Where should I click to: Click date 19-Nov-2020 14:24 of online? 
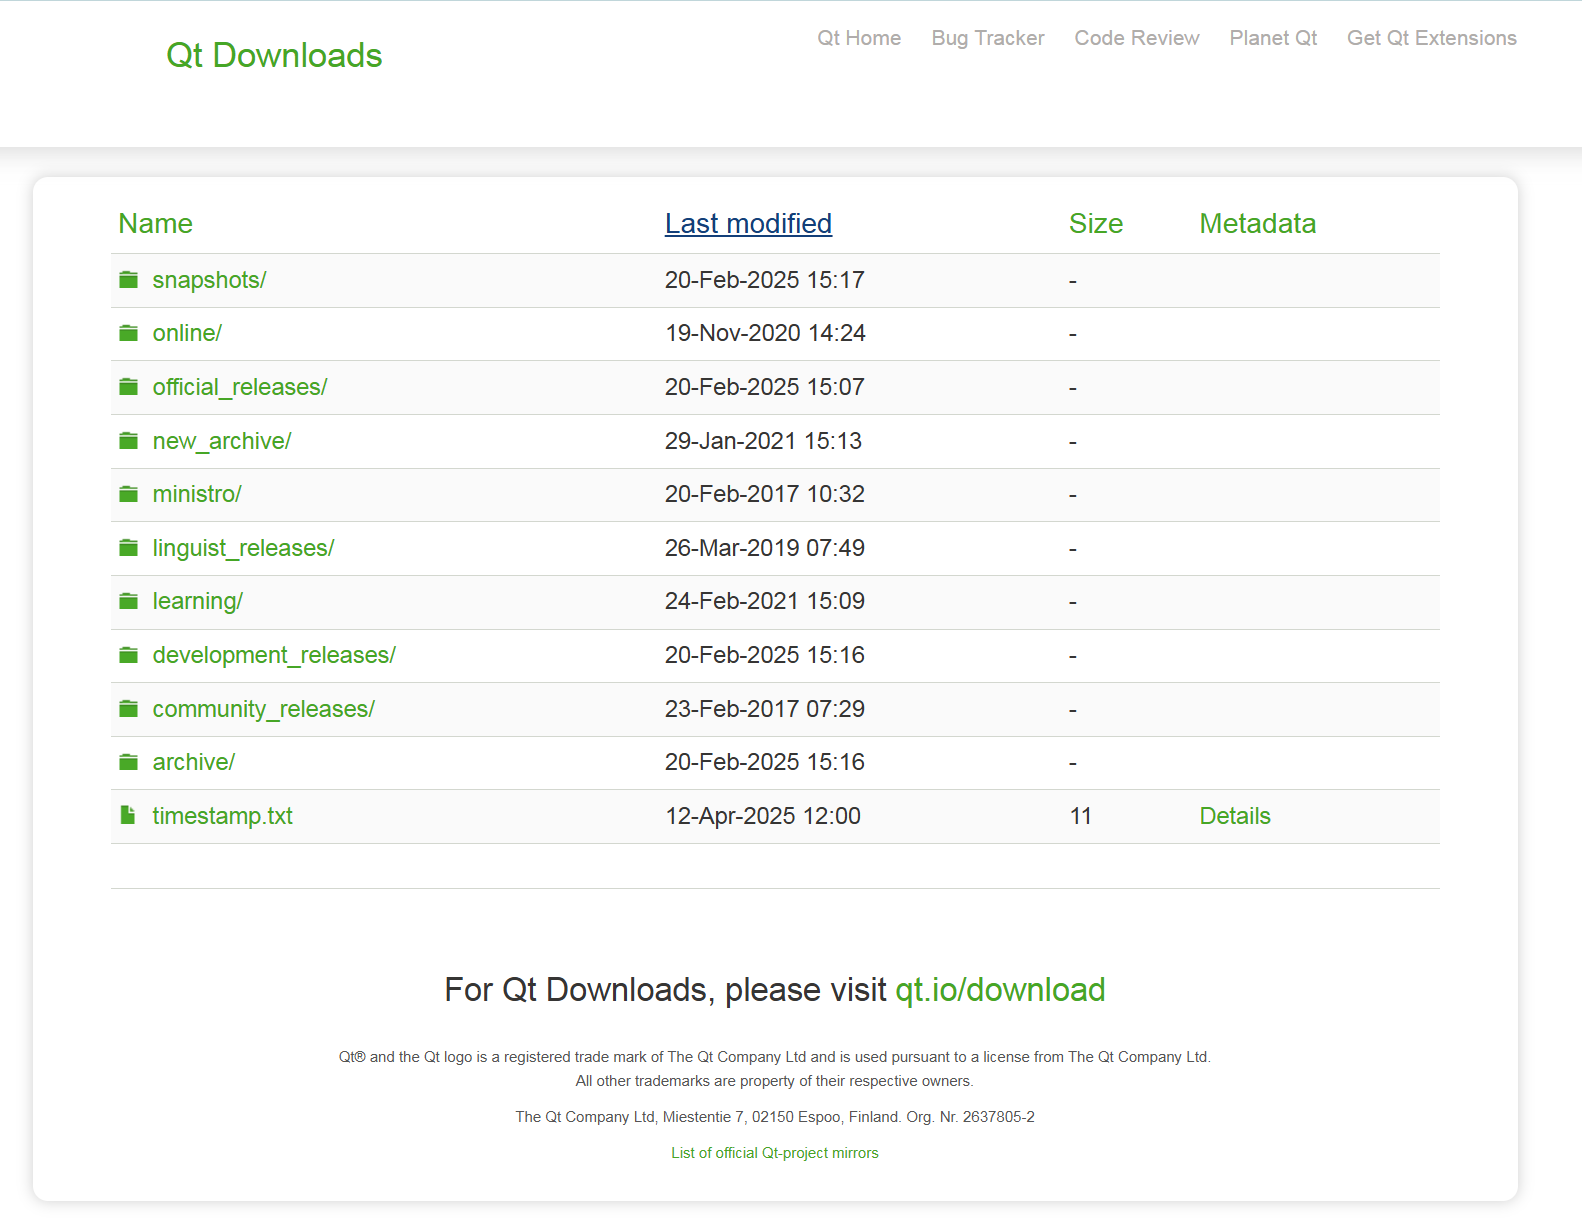766,333
